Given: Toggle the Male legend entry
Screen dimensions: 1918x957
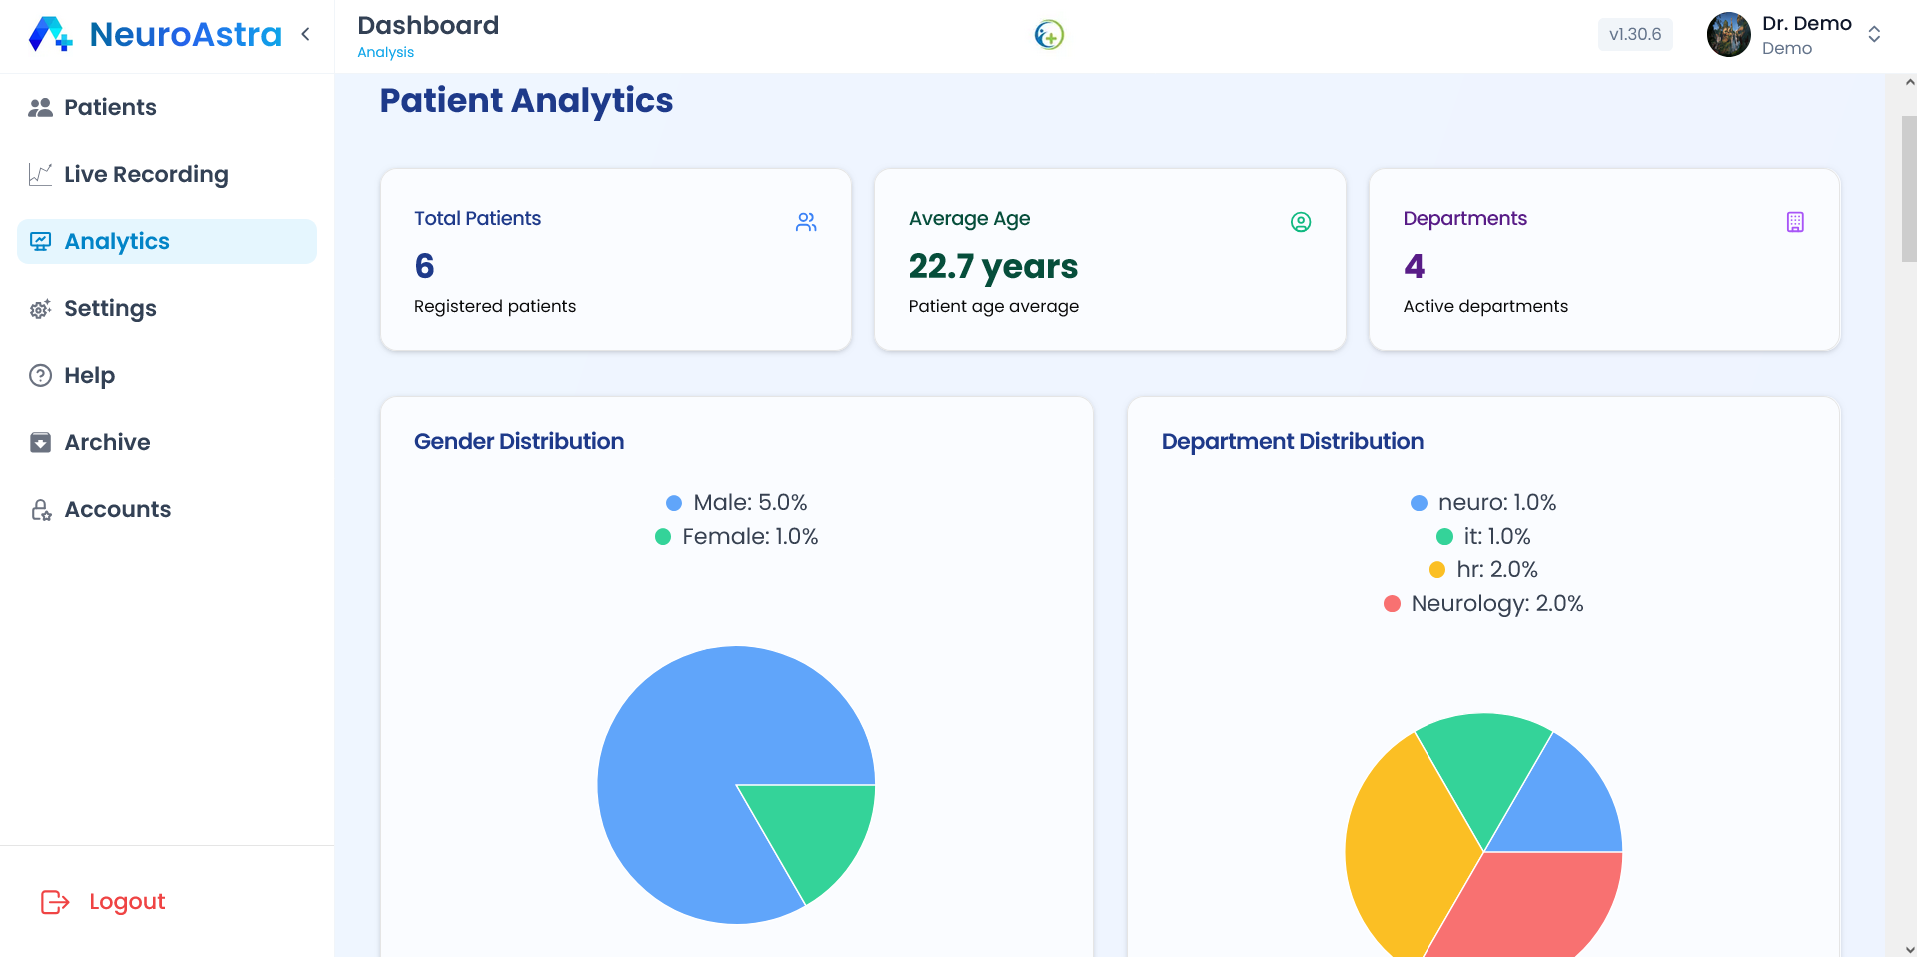Looking at the screenshot, I should point(737,503).
